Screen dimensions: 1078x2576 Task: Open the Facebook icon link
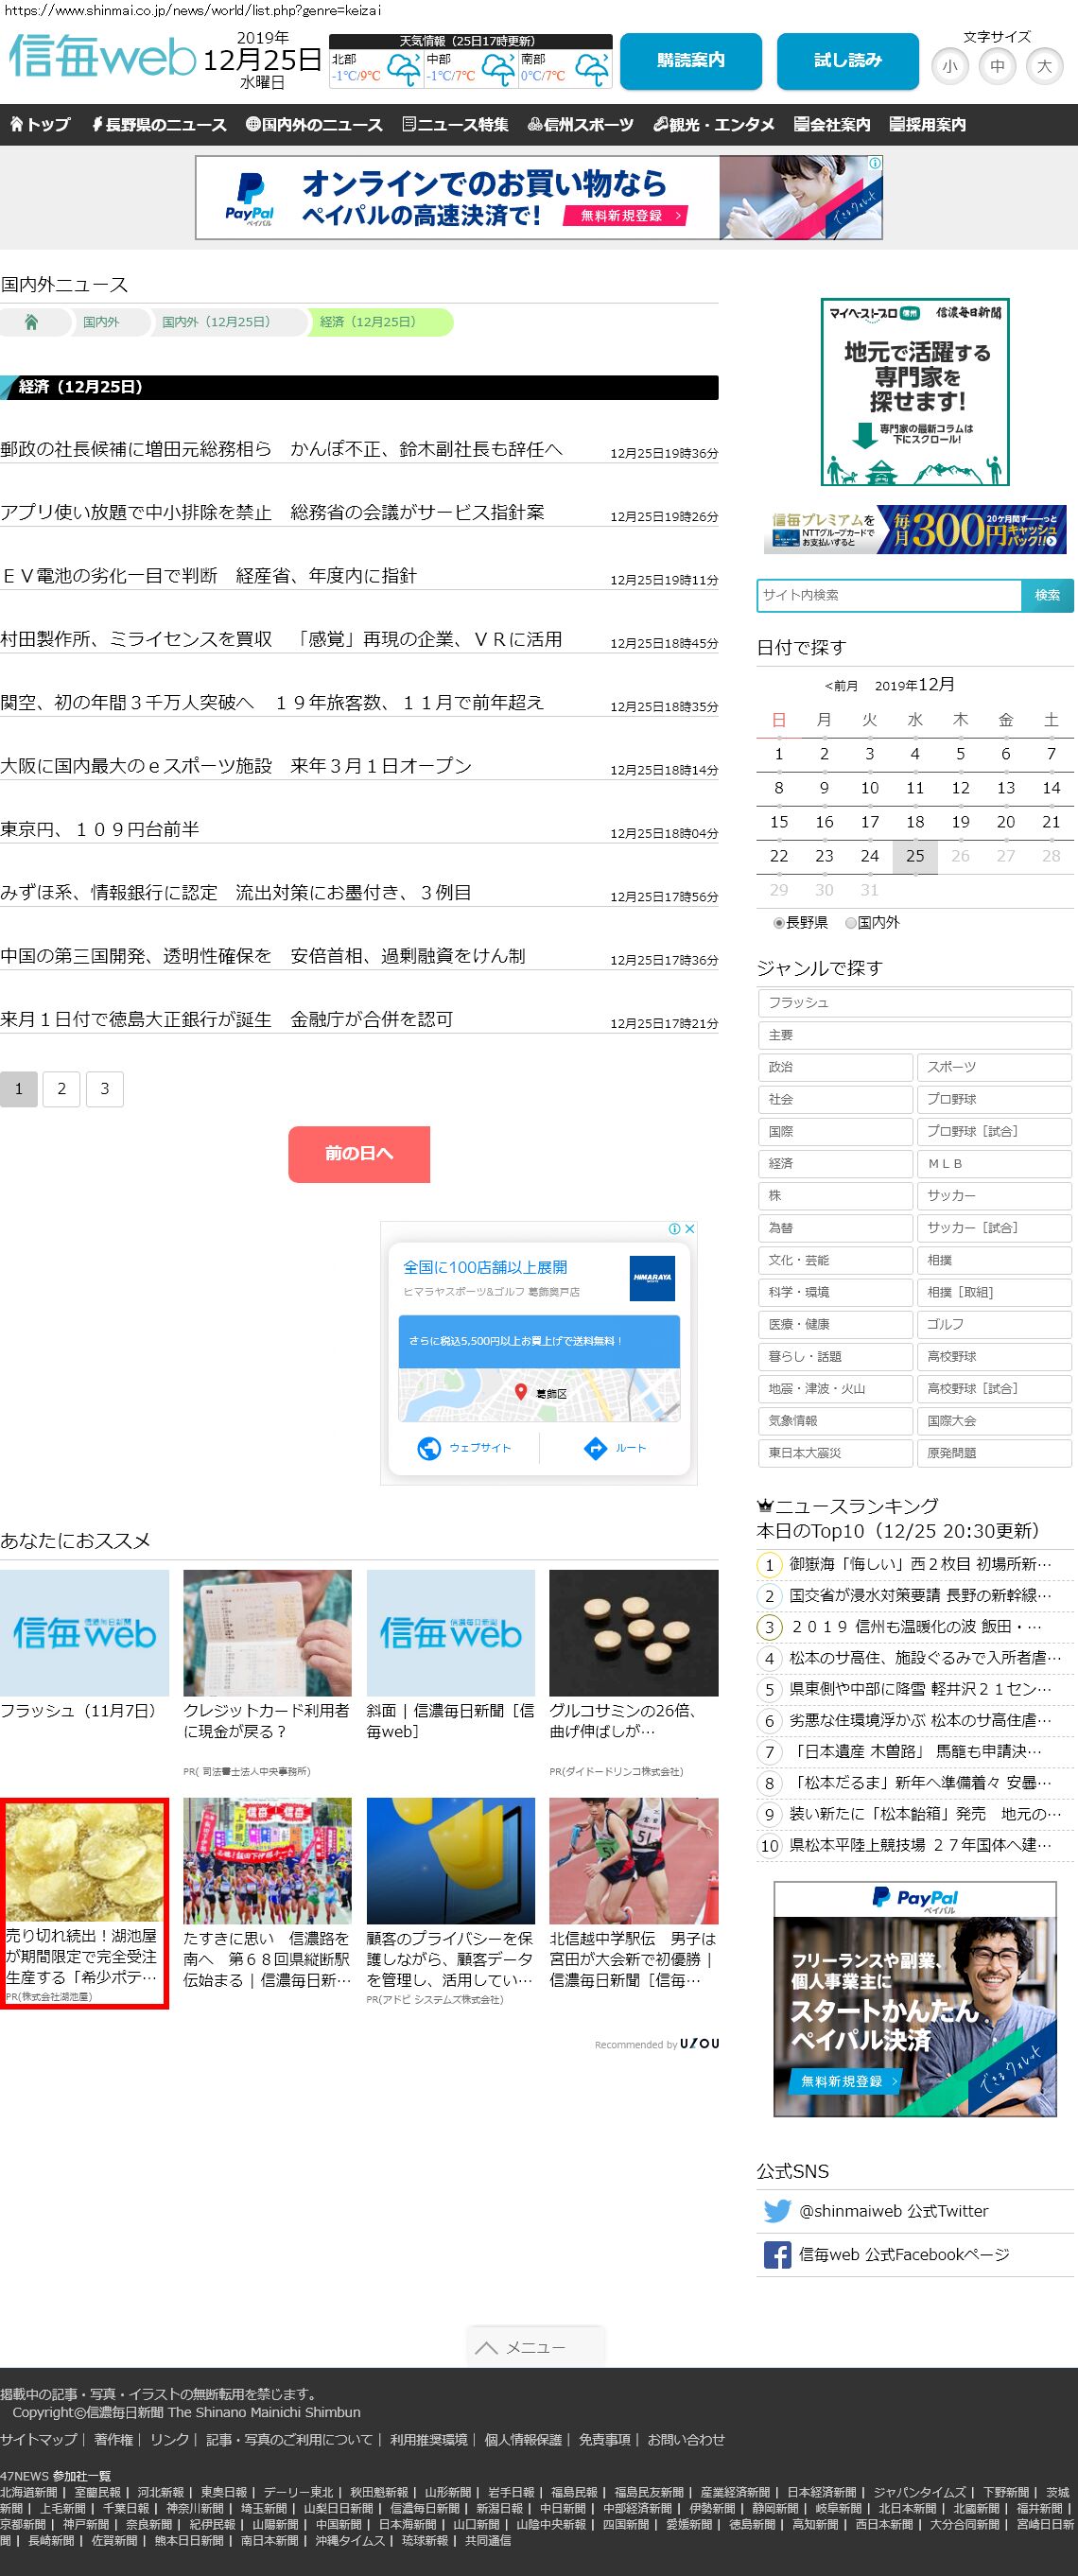click(777, 2254)
